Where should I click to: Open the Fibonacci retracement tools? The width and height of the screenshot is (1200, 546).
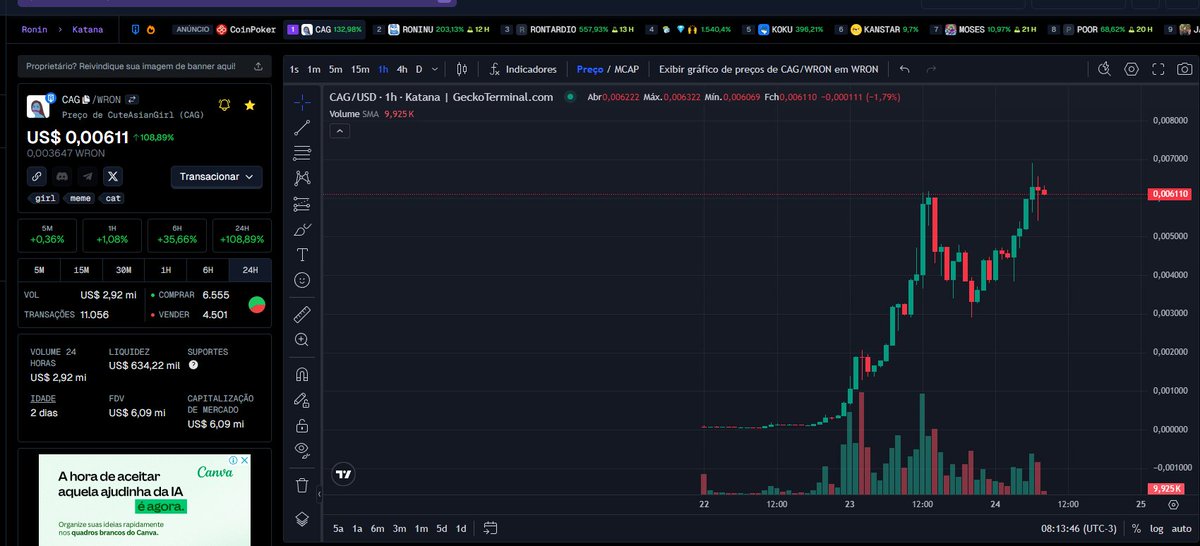coord(303,153)
